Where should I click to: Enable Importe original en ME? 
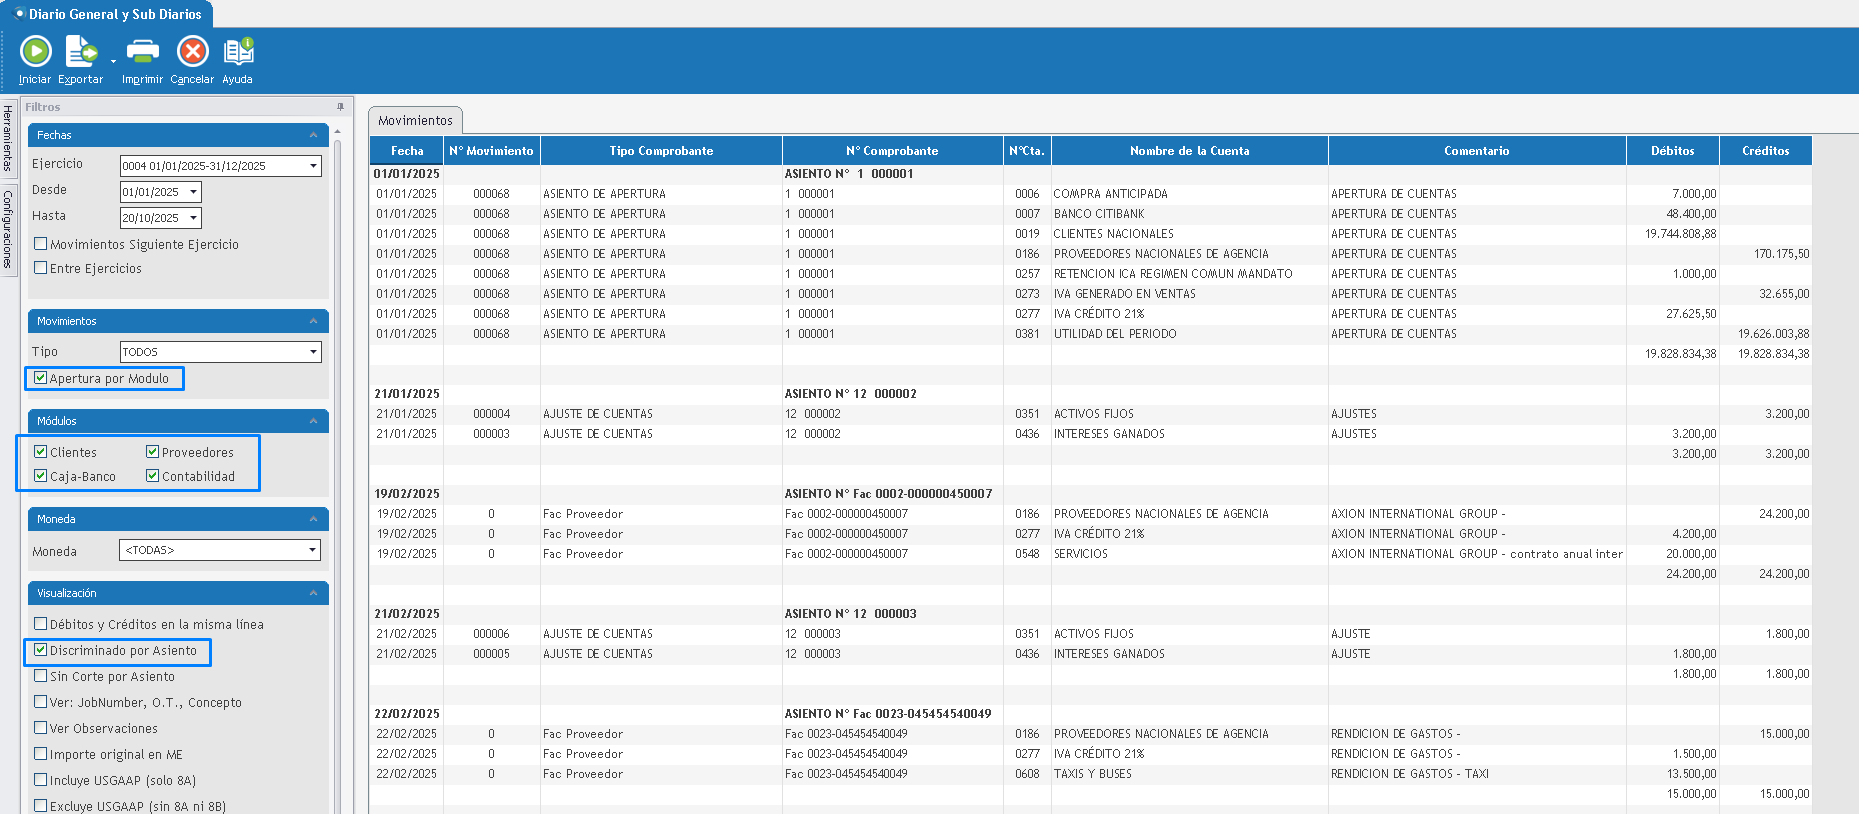[41, 753]
